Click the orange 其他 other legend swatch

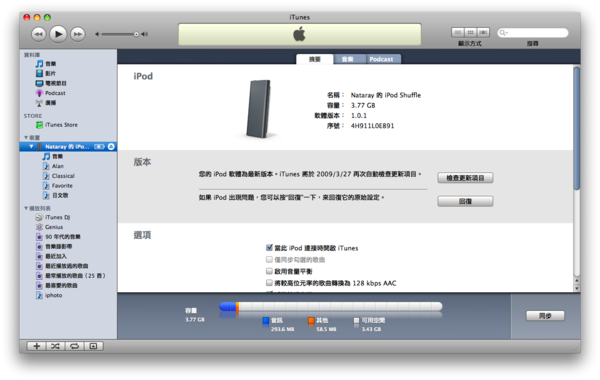point(311,320)
